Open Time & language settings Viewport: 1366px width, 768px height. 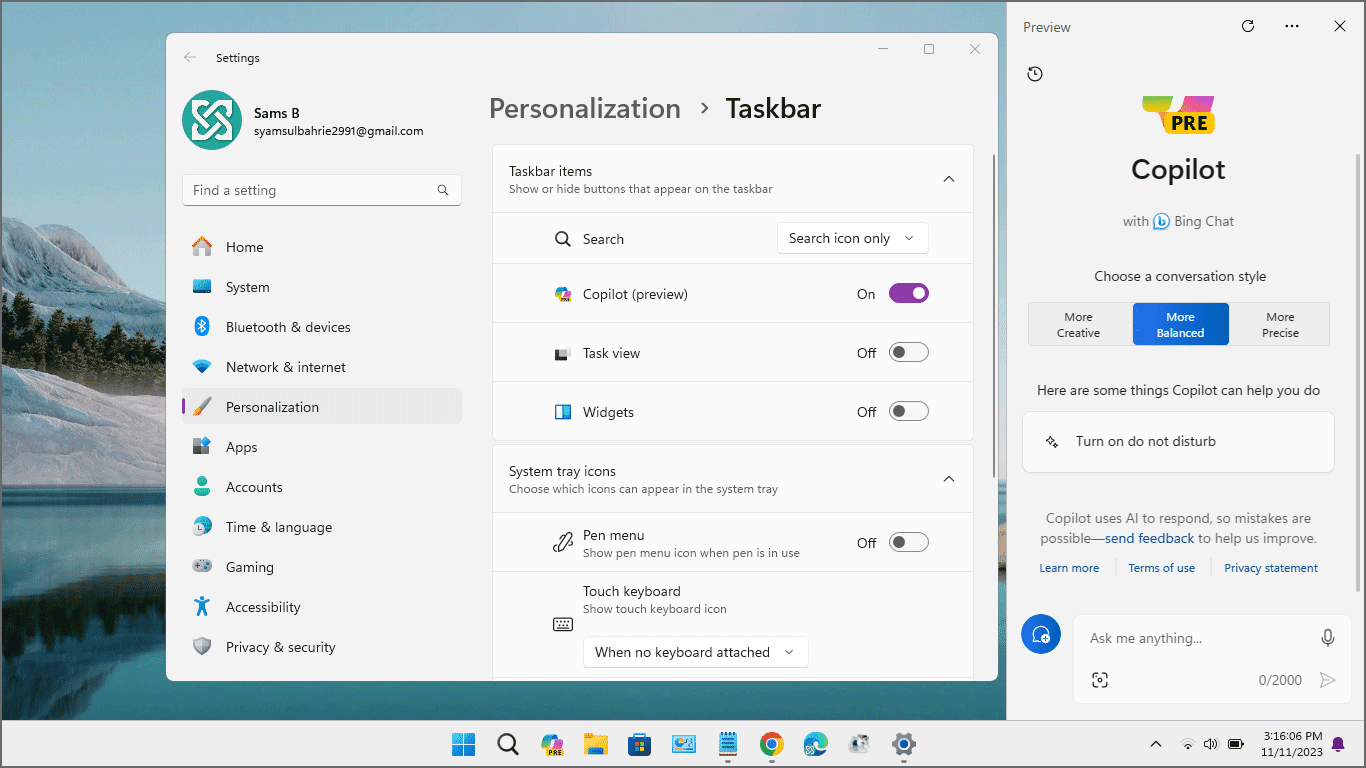(322, 527)
